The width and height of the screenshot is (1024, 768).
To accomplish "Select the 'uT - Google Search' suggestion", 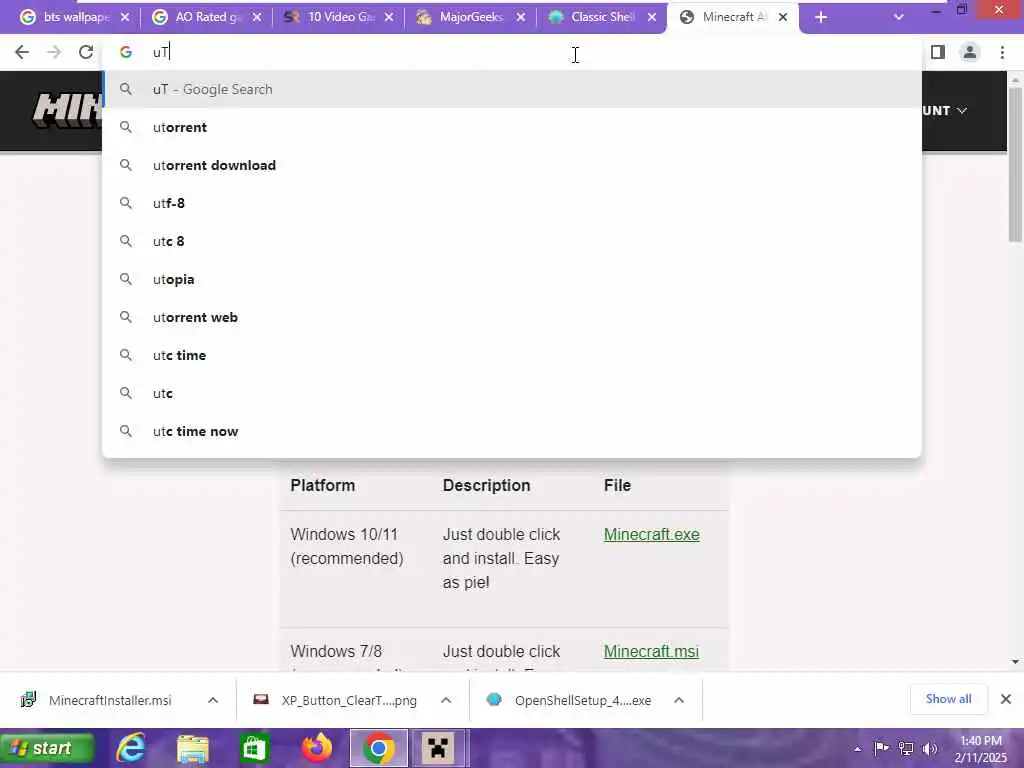I will 512,89.
